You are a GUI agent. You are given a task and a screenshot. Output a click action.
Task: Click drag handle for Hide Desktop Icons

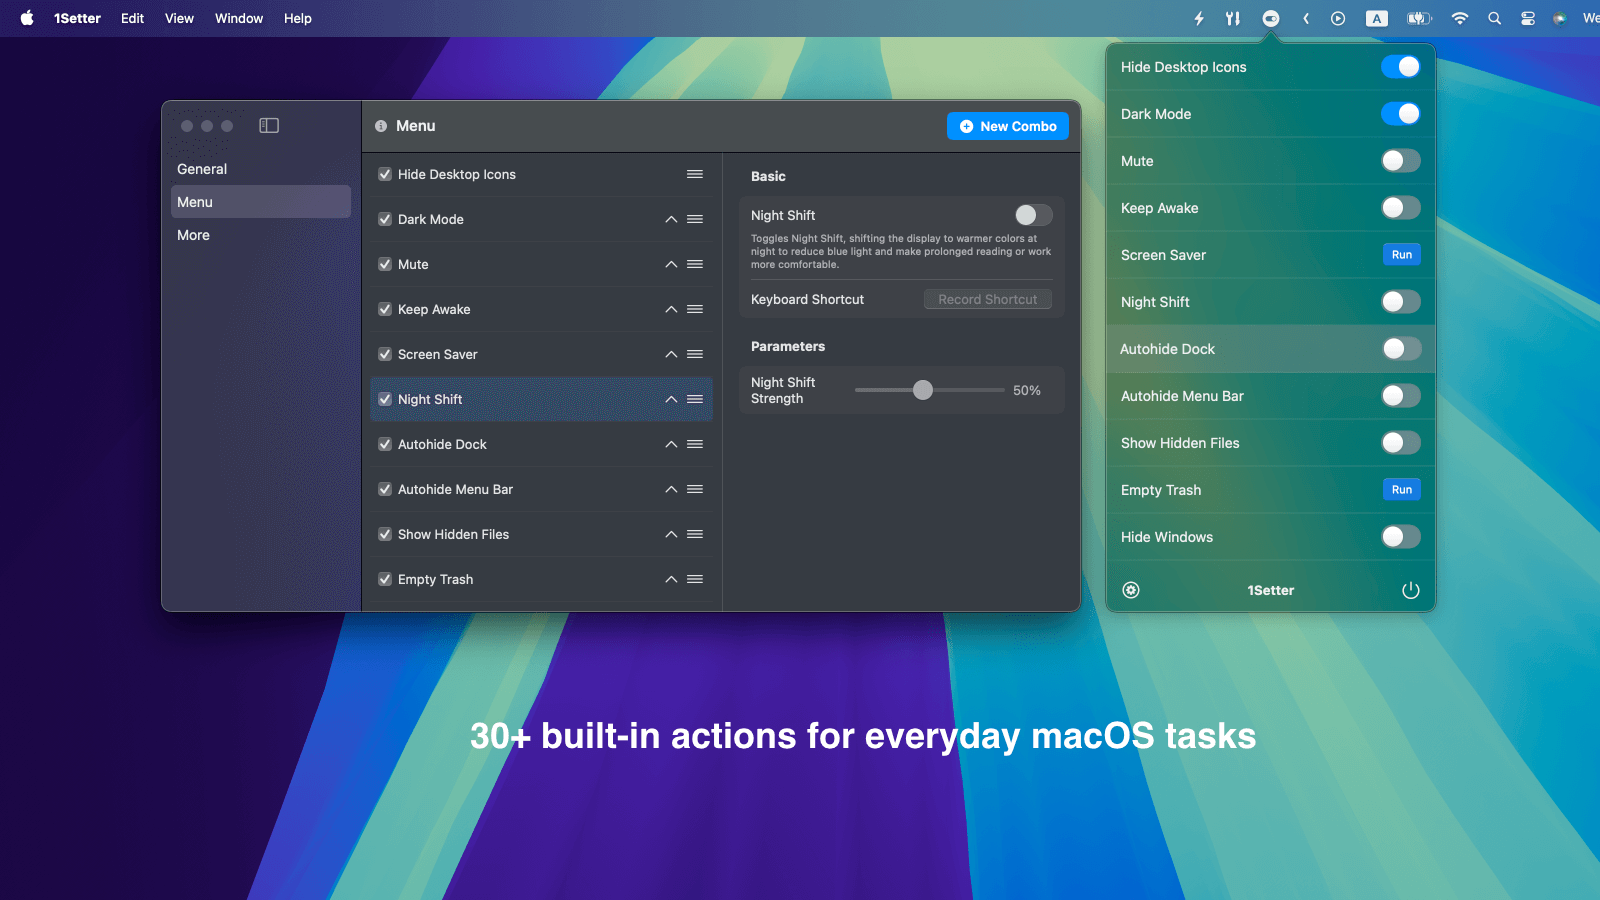[695, 174]
